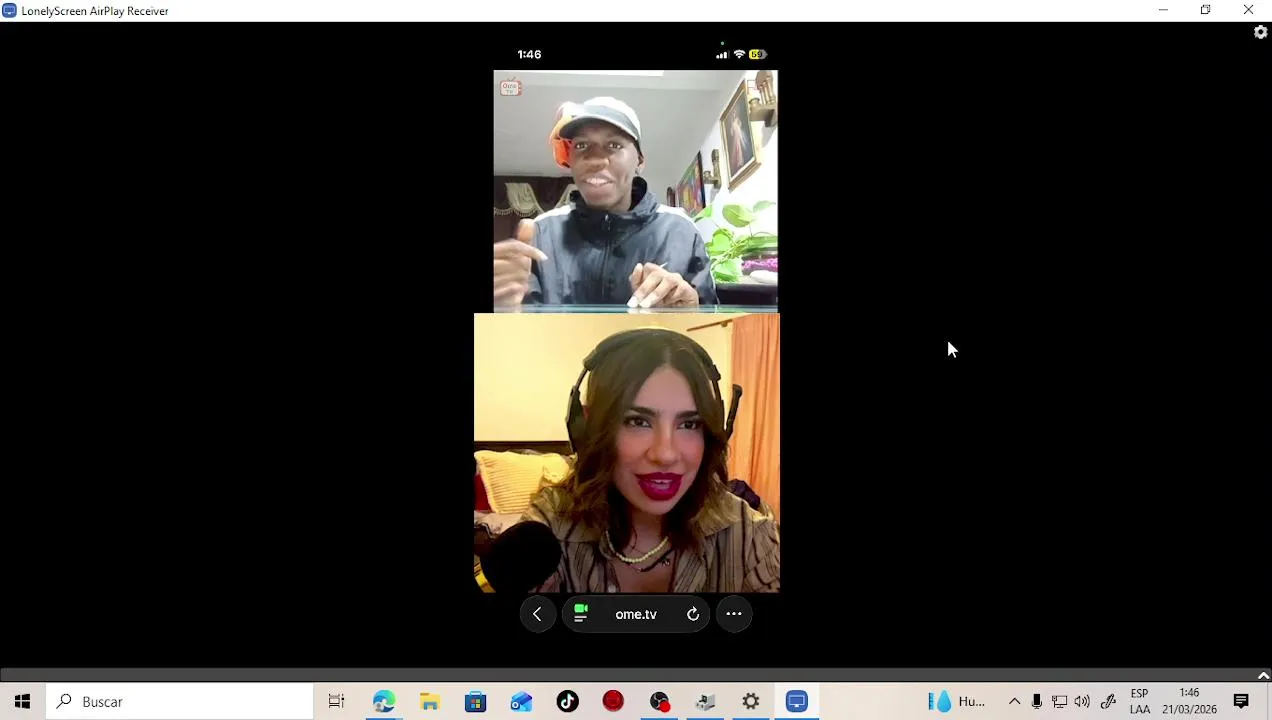Switch ESP LAA input language
This screenshot has width=1272, height=720.
[1140, 702]
